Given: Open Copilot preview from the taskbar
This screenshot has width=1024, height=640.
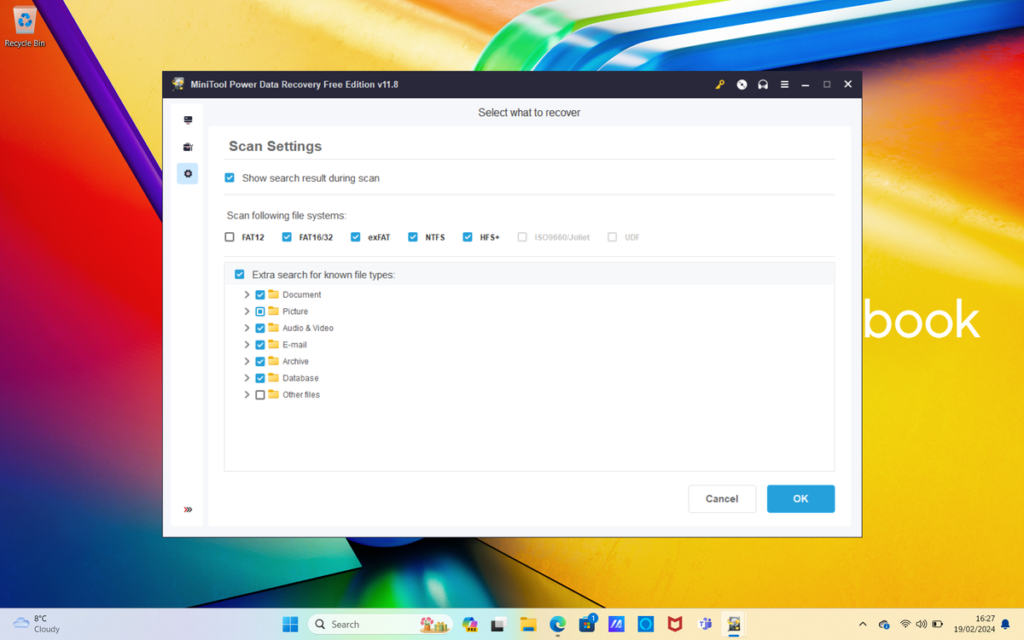Looking at the screenshot, I should tap(470, 624).
